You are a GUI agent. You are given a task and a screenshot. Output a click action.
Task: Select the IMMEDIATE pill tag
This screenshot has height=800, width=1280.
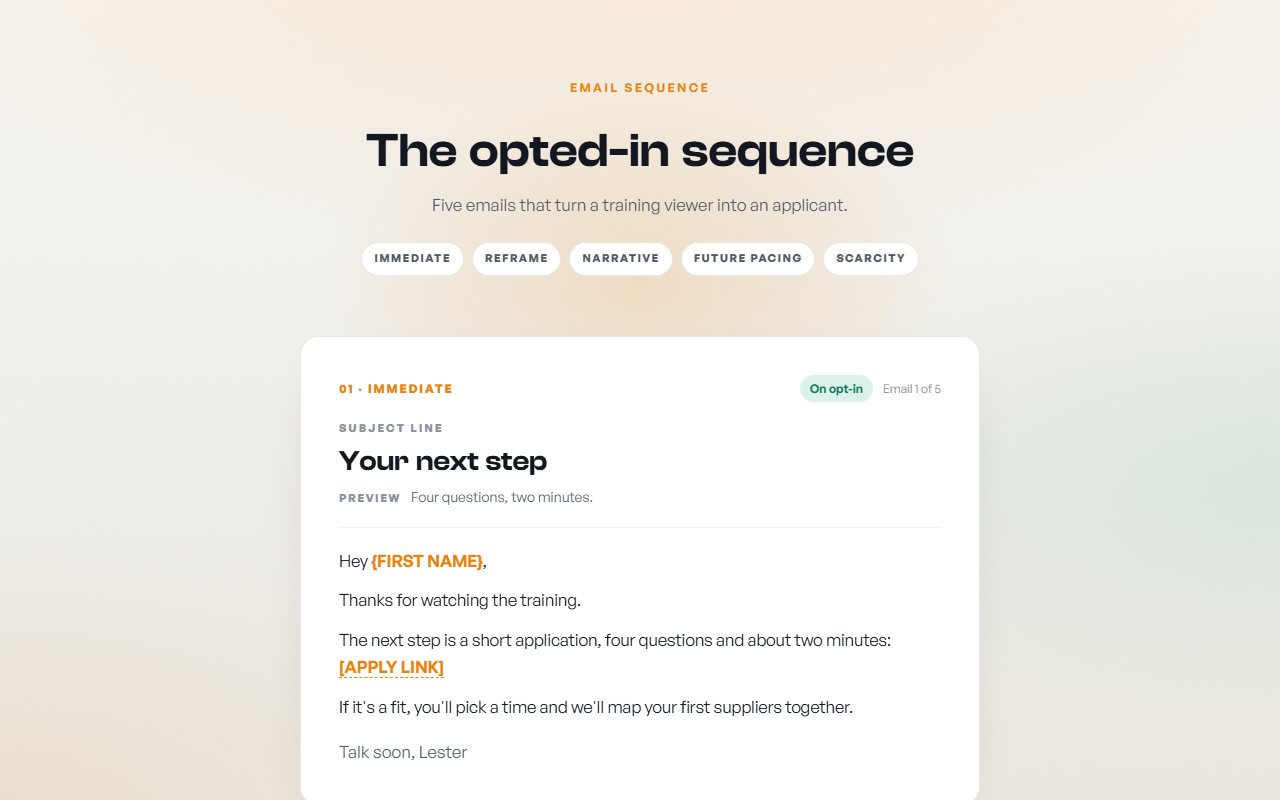(x=412, y=259)
